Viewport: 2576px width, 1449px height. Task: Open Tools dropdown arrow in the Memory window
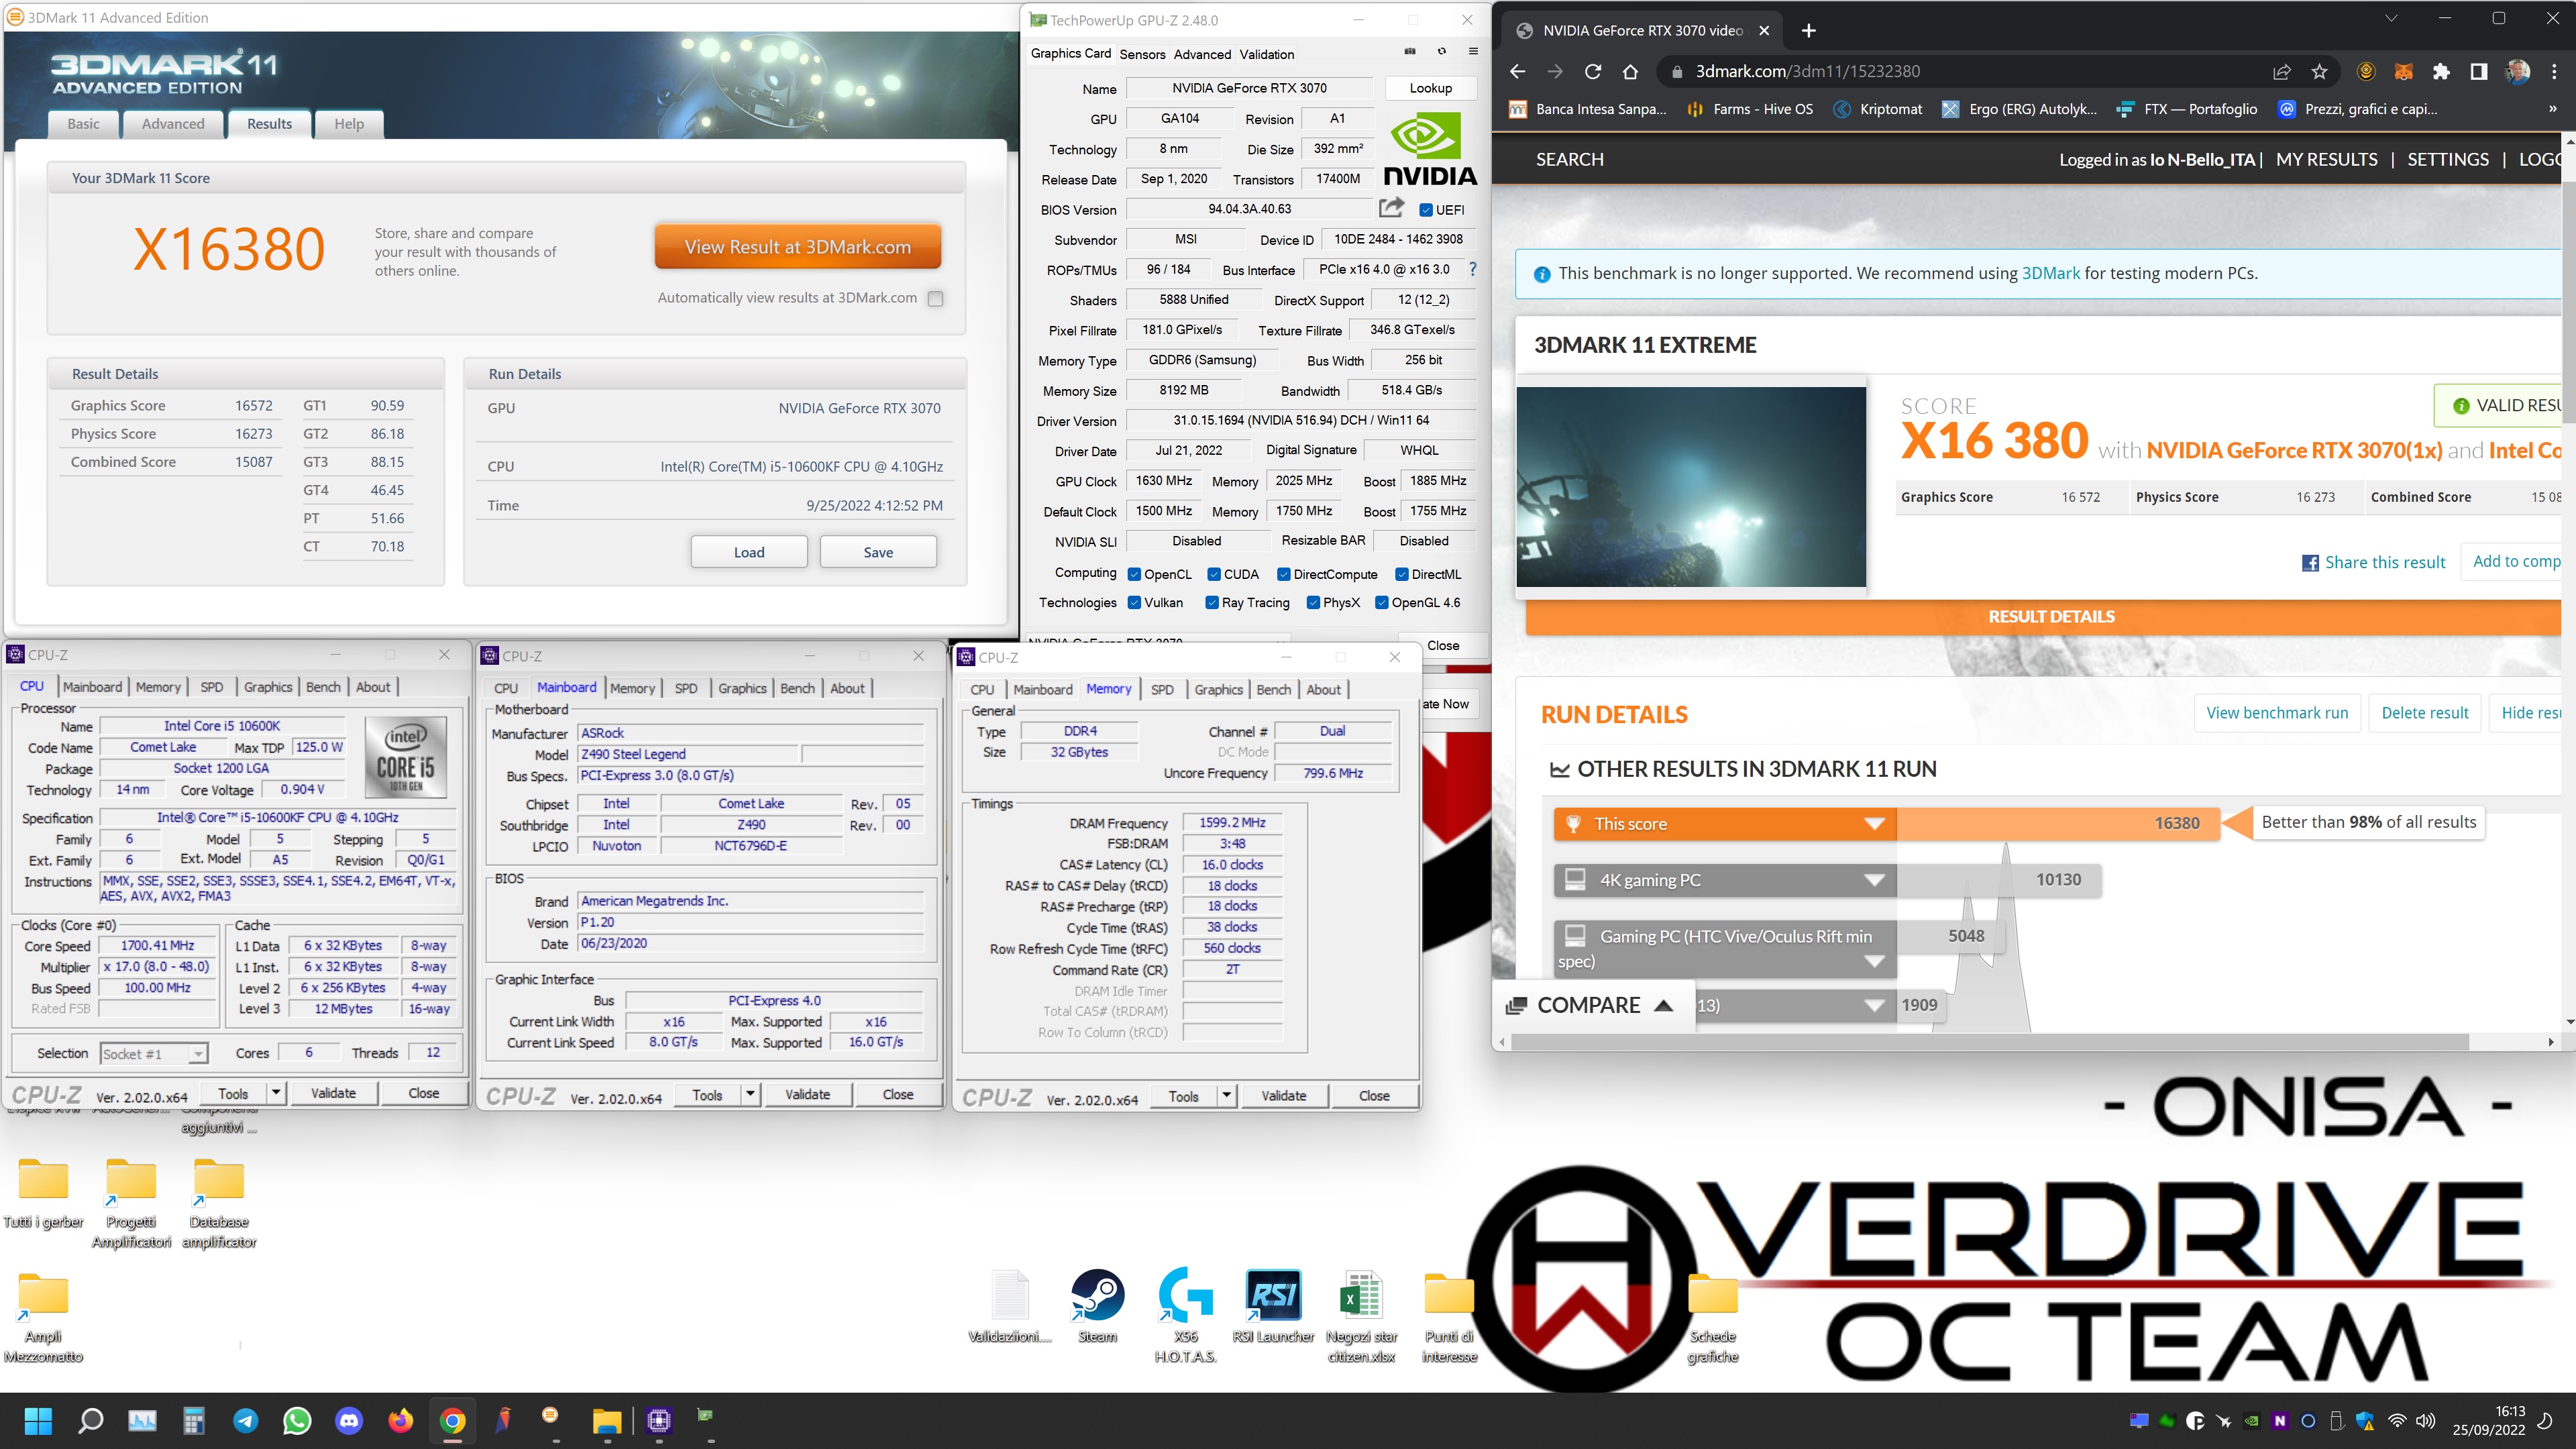1226,1095
